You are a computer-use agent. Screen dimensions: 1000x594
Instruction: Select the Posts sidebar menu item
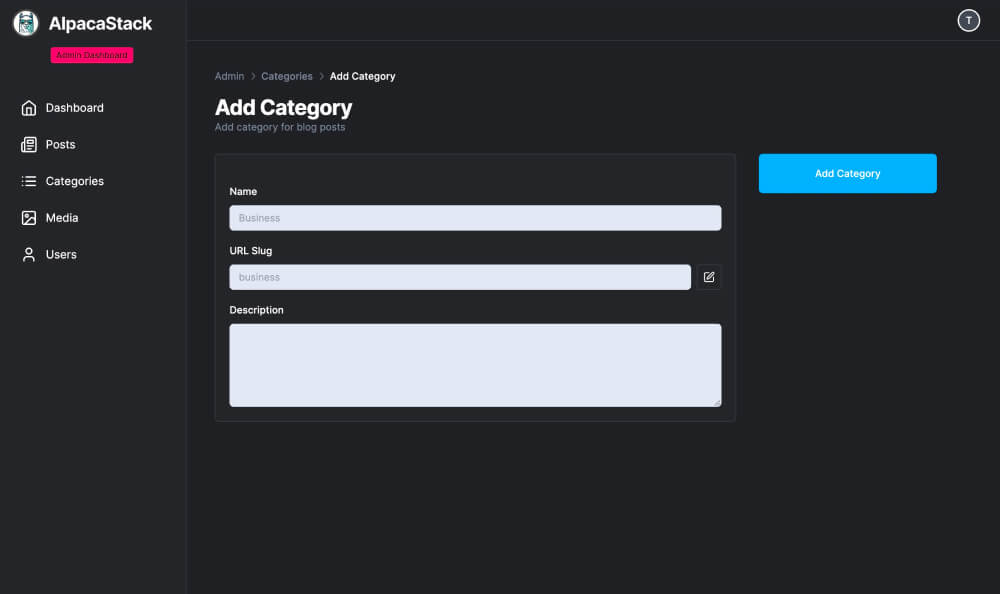click(60, 144)
